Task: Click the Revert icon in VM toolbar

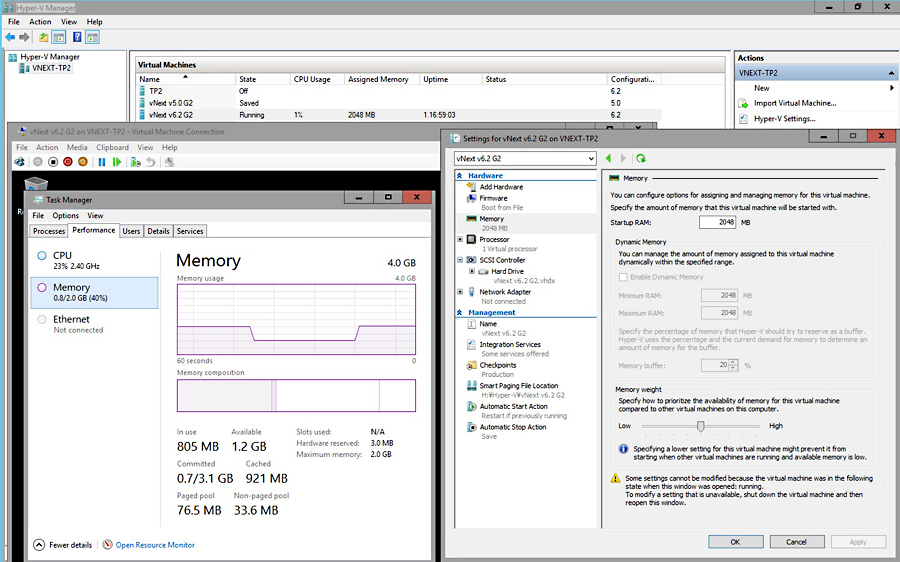Action: tap(150, 162)
